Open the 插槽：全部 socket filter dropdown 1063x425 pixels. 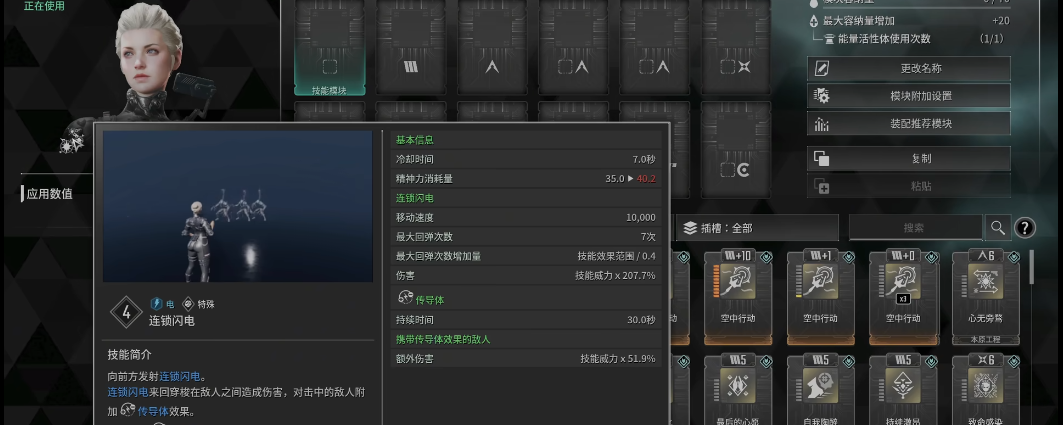[757, 228]
